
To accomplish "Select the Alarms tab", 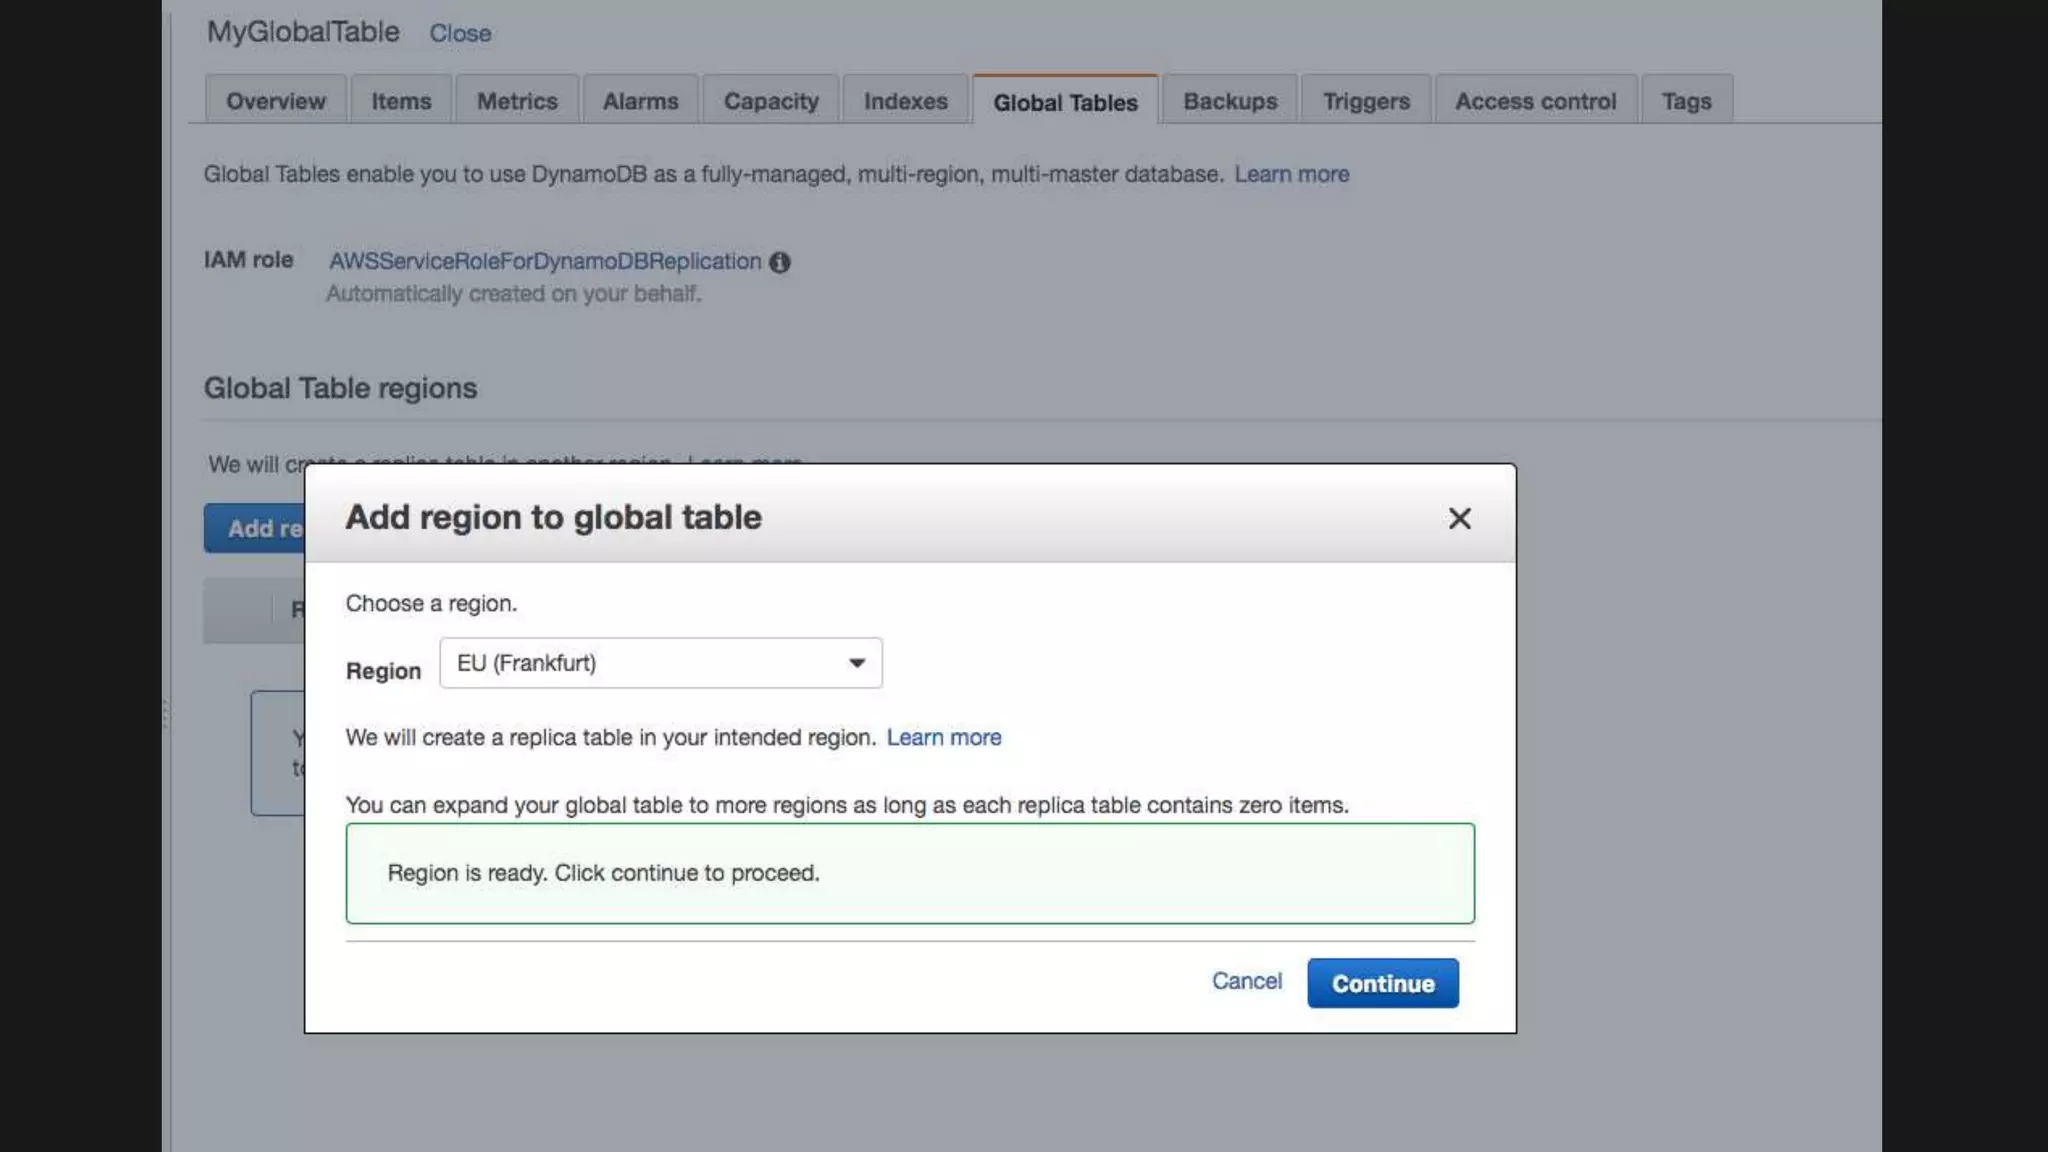I will click(x=640, y=101).
